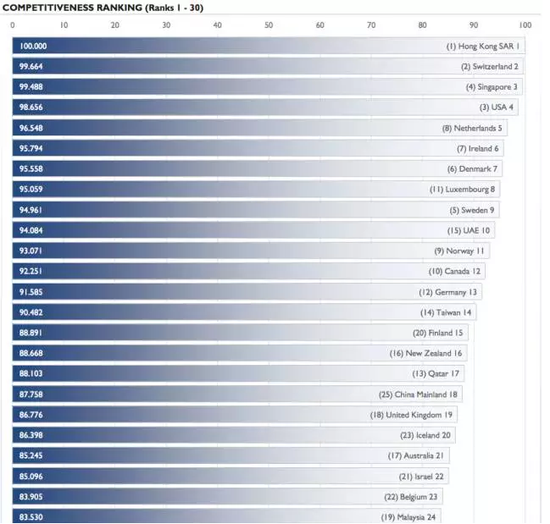Click the Competitiveness Ranking chart title
This screenshot has width=550, height=524.
(103, 7)
